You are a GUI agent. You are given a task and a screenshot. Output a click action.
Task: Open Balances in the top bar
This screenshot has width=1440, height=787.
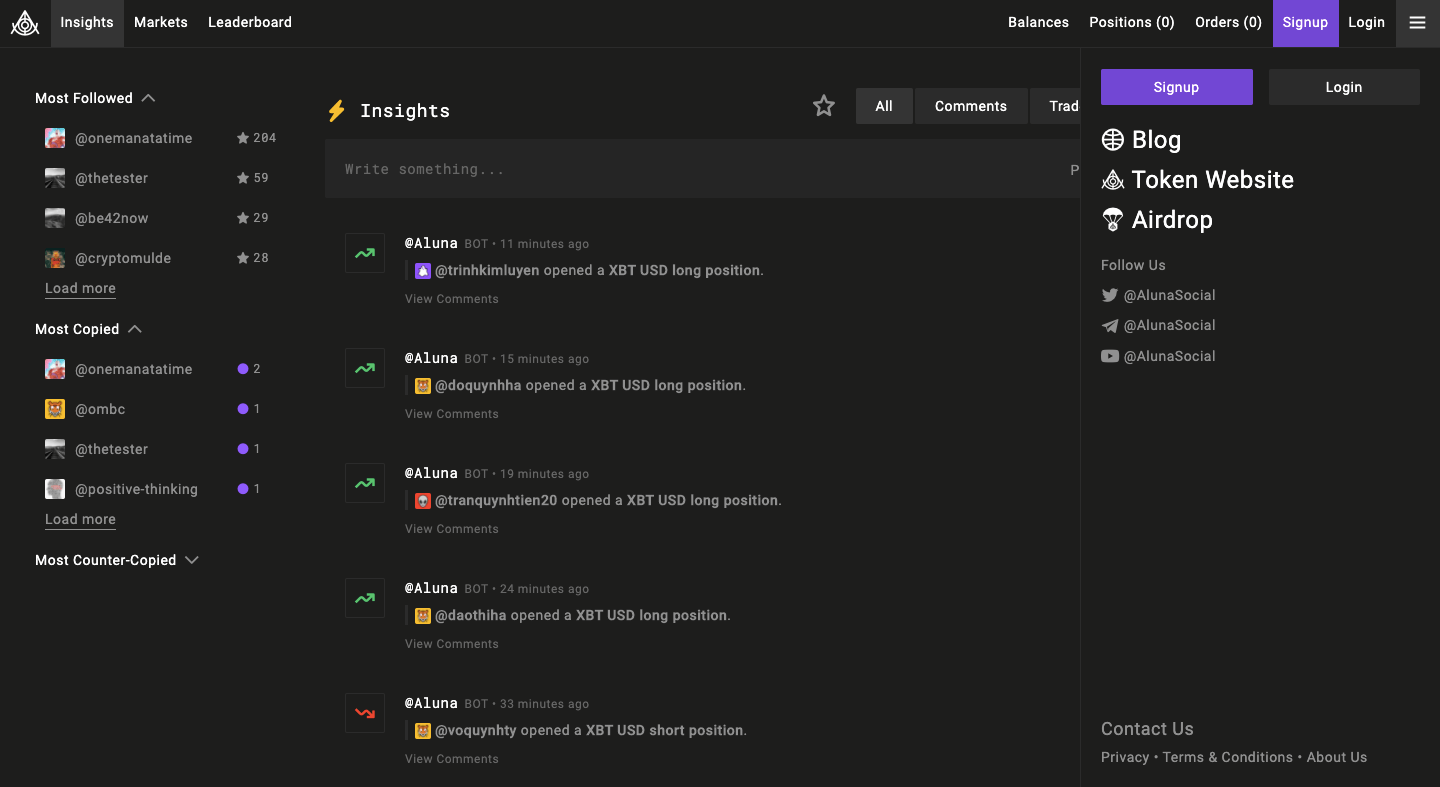tap(1038, 23)
